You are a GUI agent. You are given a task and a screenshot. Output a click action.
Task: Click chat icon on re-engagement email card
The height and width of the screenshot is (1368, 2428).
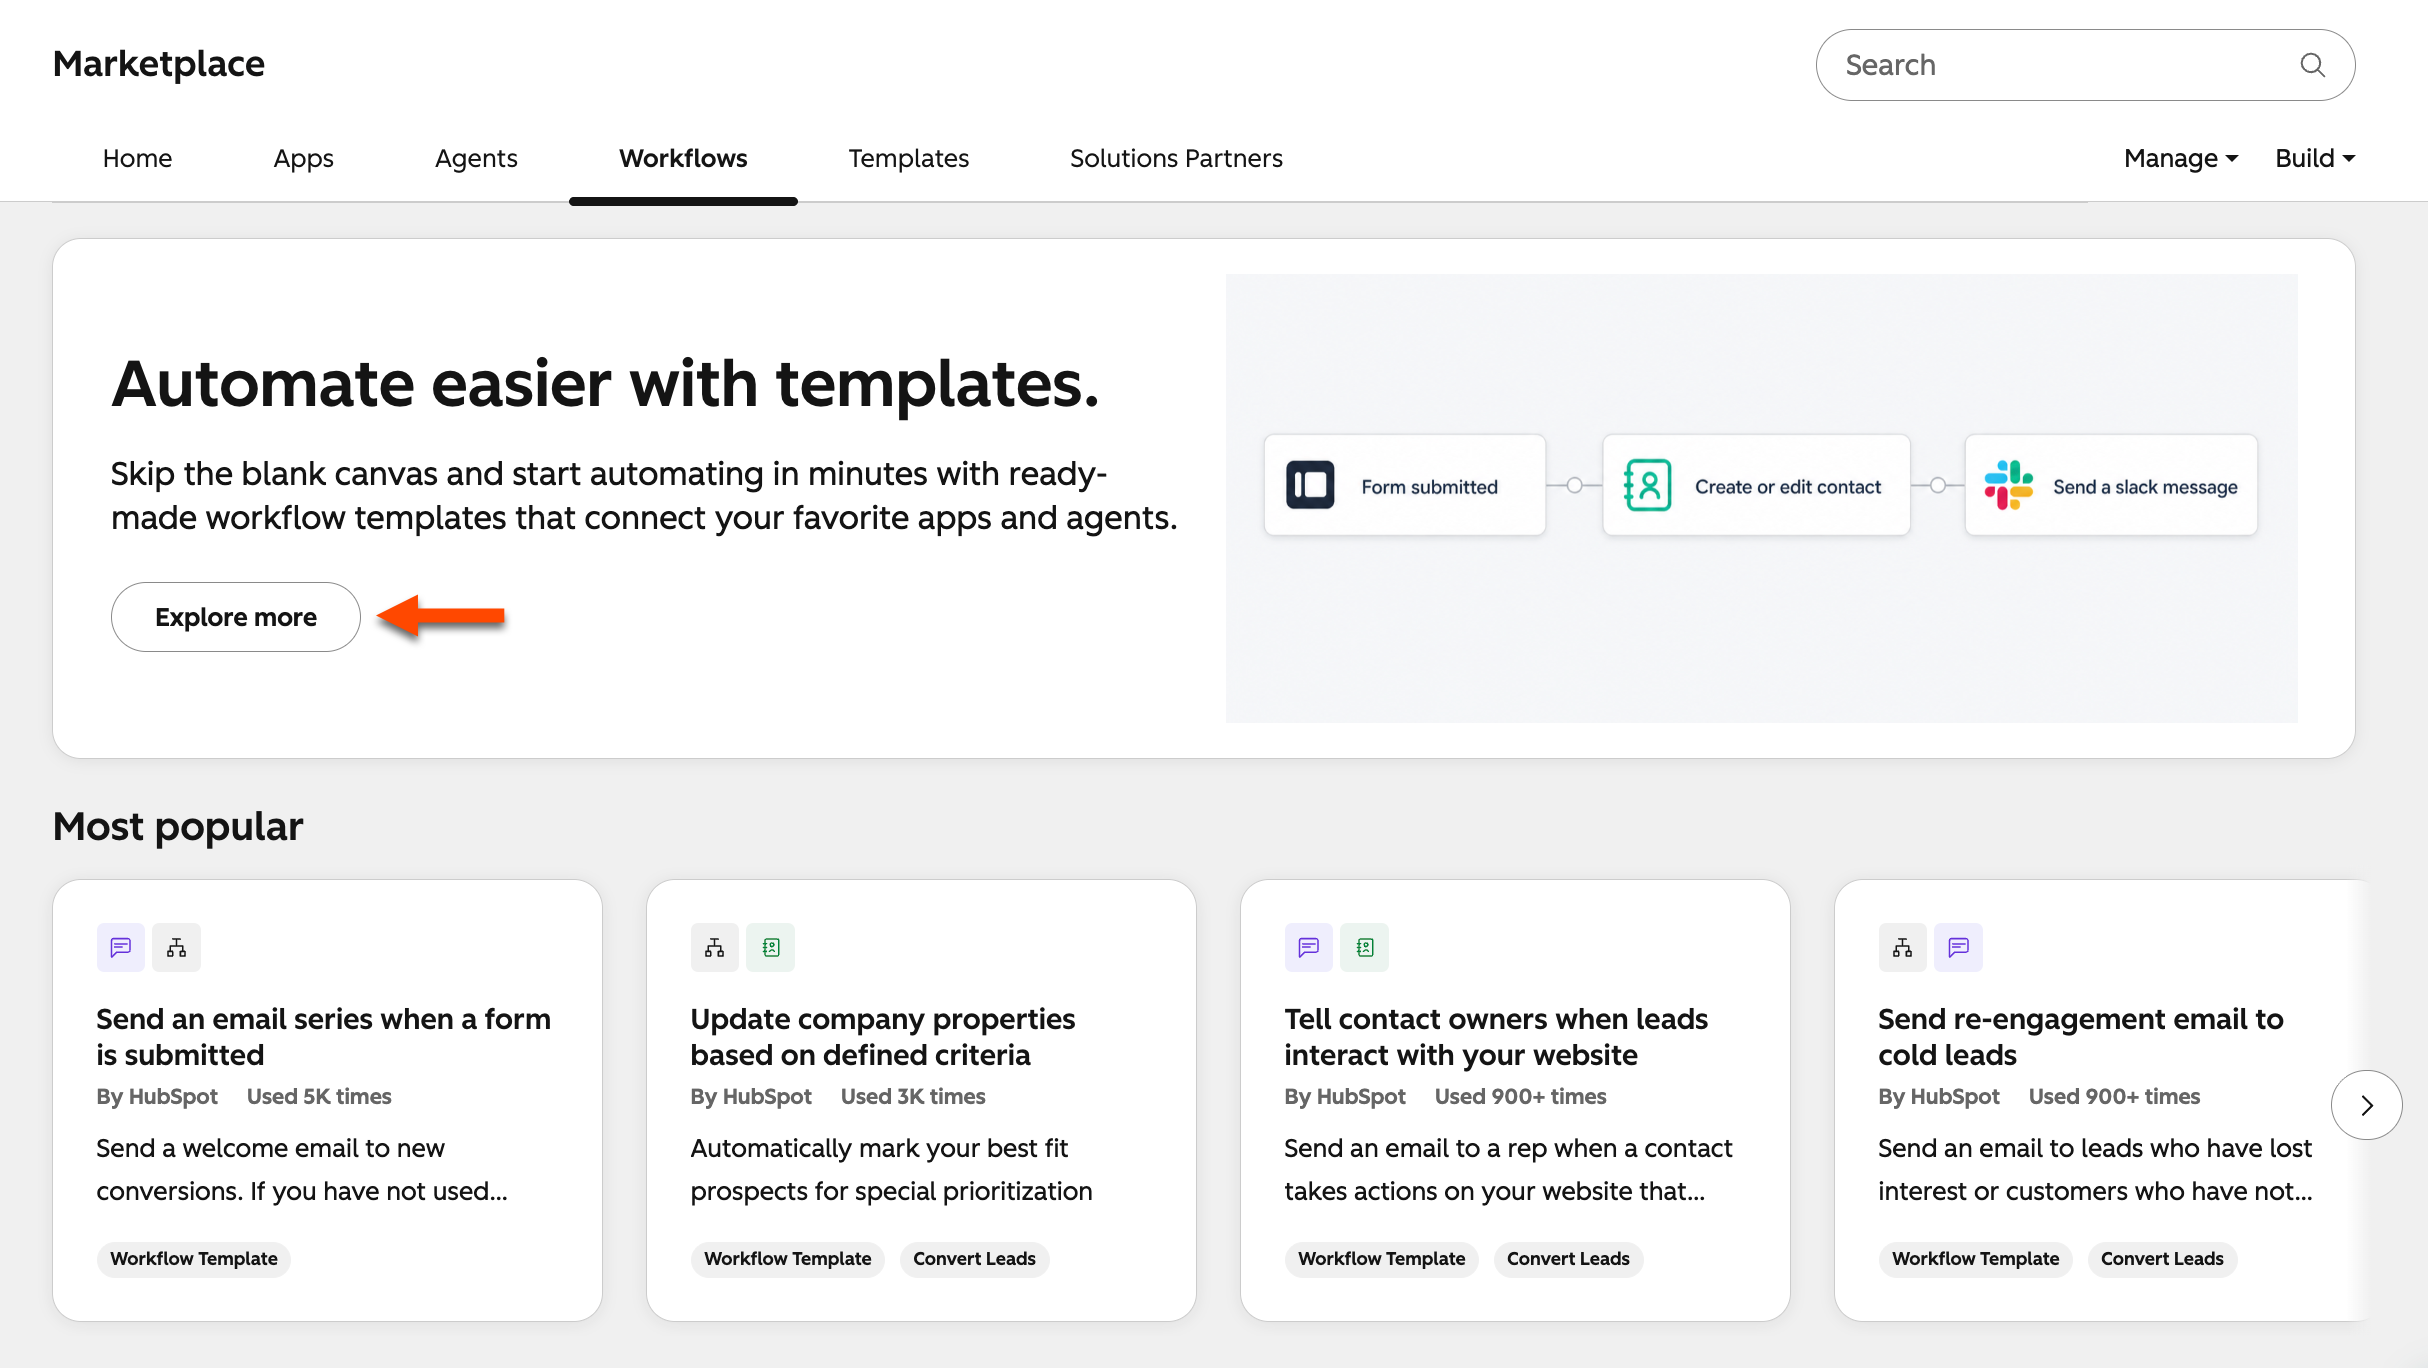(1959, 947)
